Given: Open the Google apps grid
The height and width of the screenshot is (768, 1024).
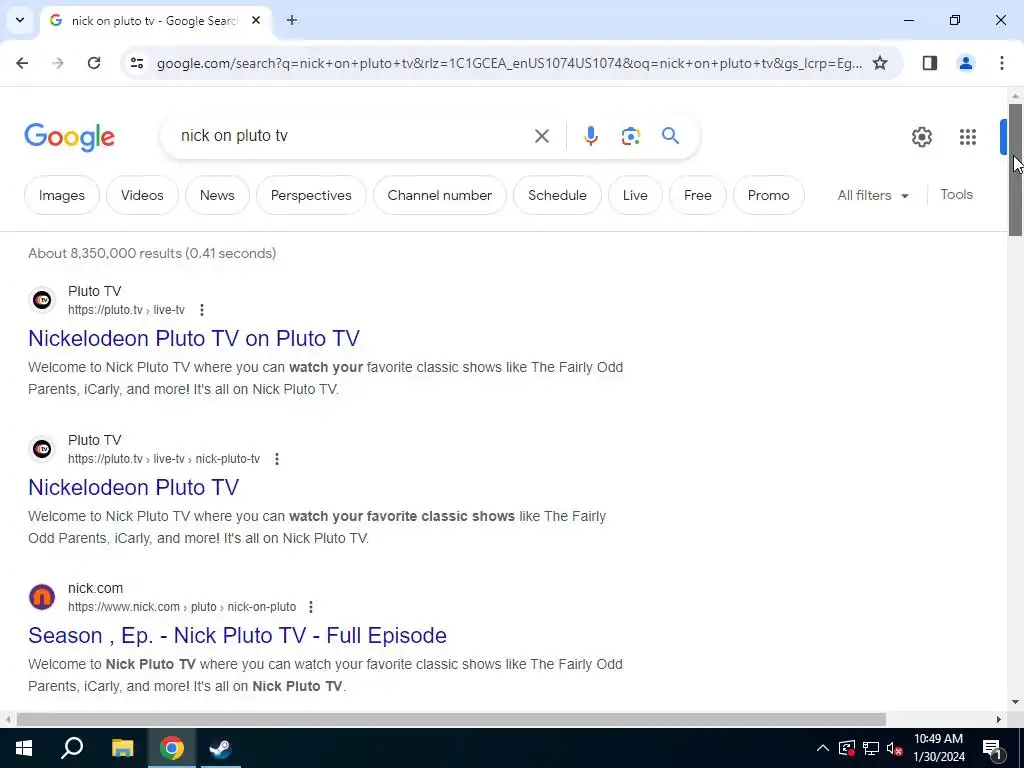Looking at the screenshot, I should click(968, 136).
